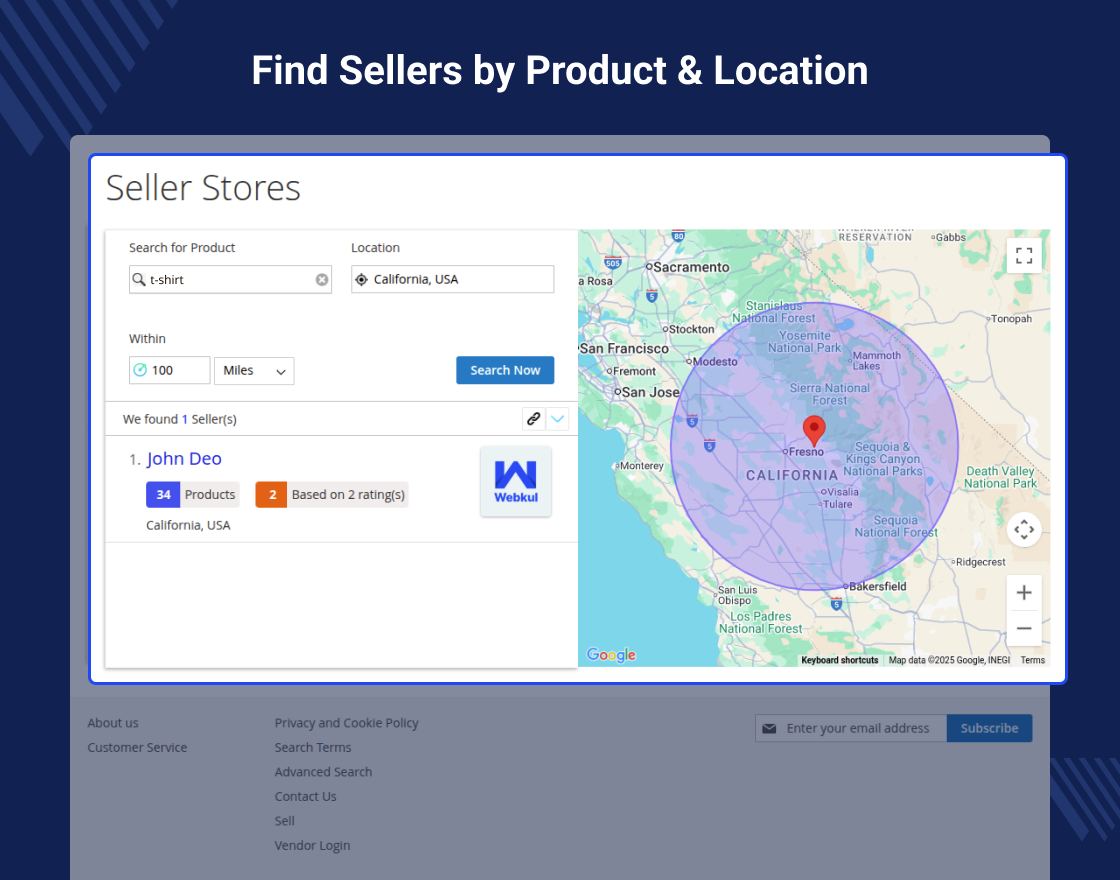Screen dimensions: 1120x880
Task: Open Keyboard shortcuts on map
Action: click(x=839, y=660)
